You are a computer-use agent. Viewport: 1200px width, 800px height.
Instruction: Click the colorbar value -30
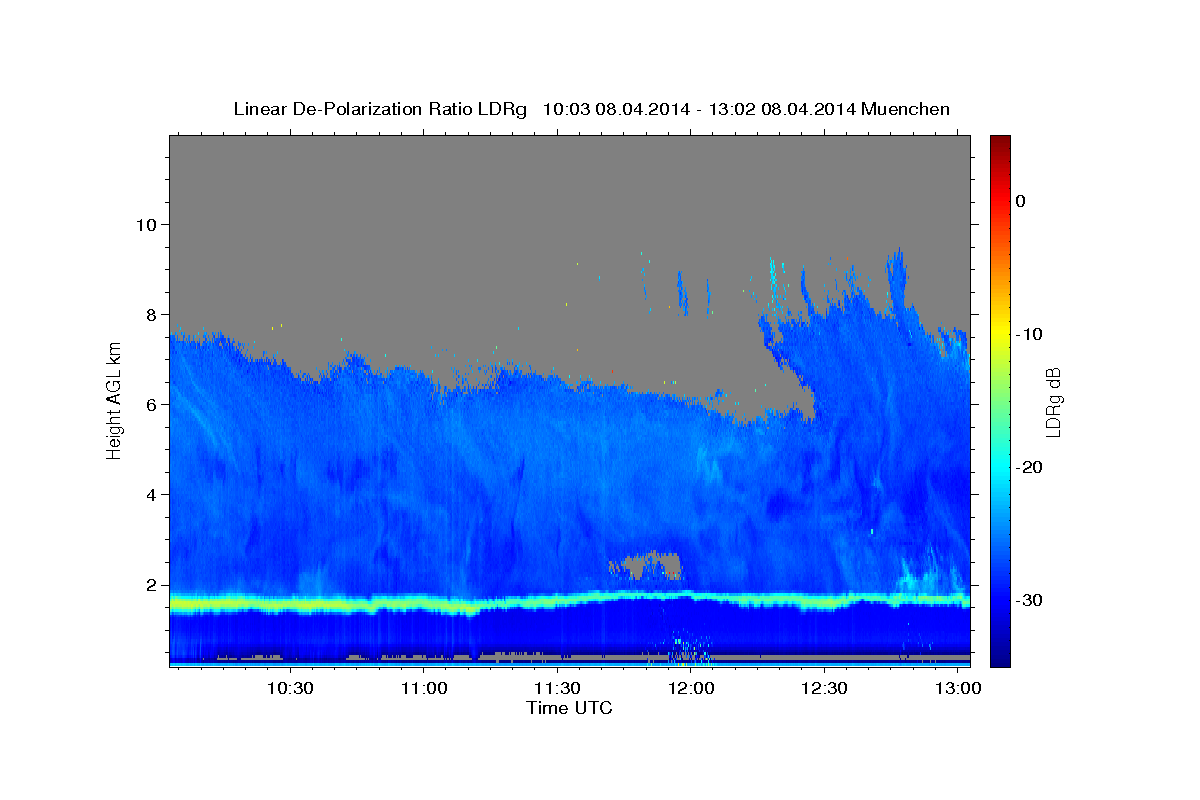[1031, 600]
